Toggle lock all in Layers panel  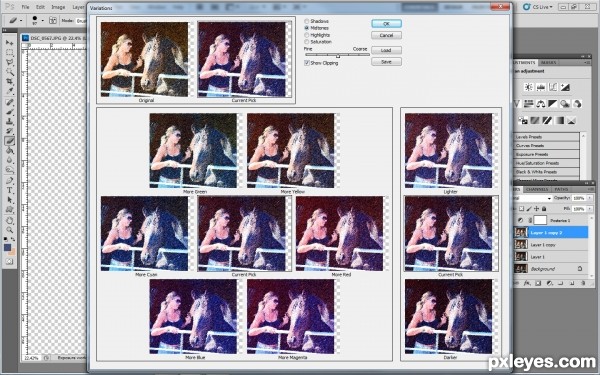tap(544, 209)
